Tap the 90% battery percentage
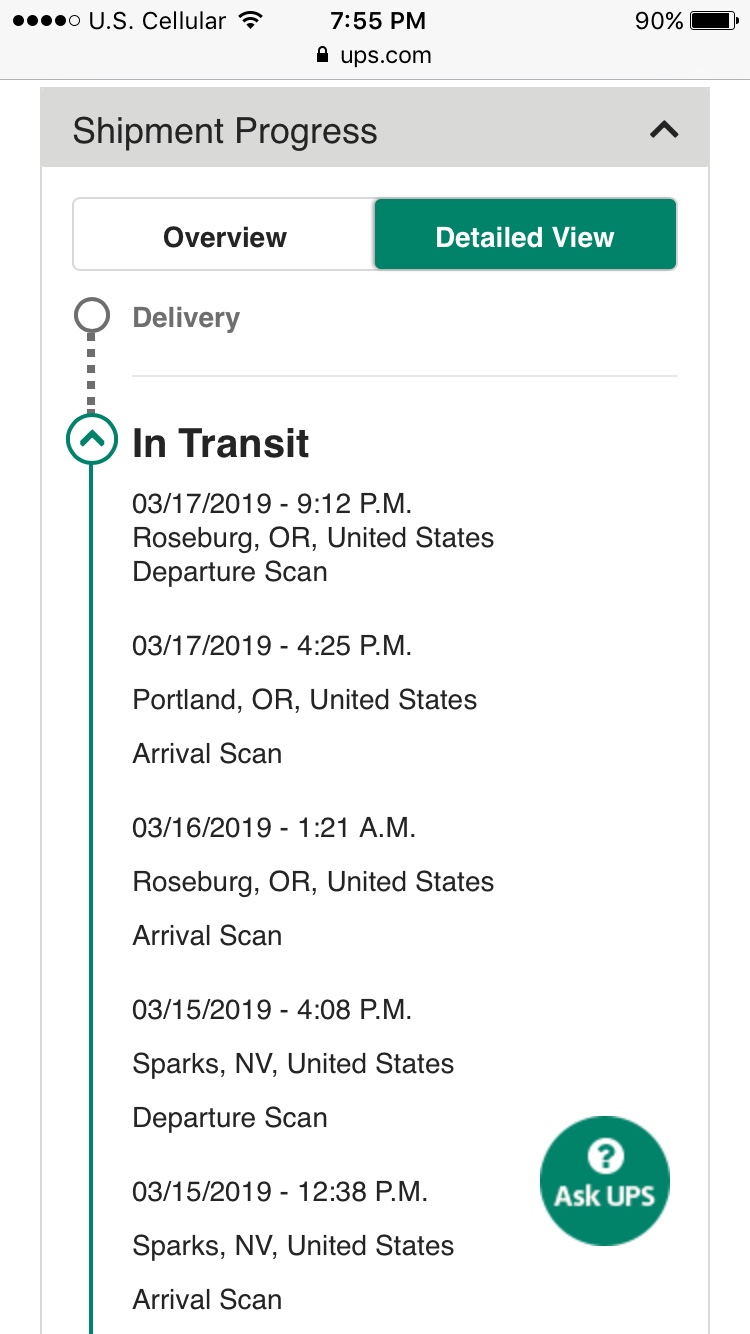Image resolution: width=750 pixels, height=1334 pixels. pos(659,20)
